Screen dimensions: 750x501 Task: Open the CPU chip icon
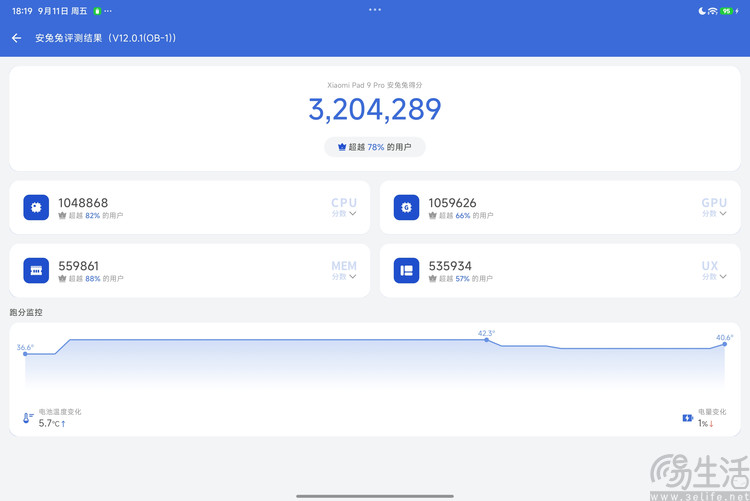click(36, 207)
